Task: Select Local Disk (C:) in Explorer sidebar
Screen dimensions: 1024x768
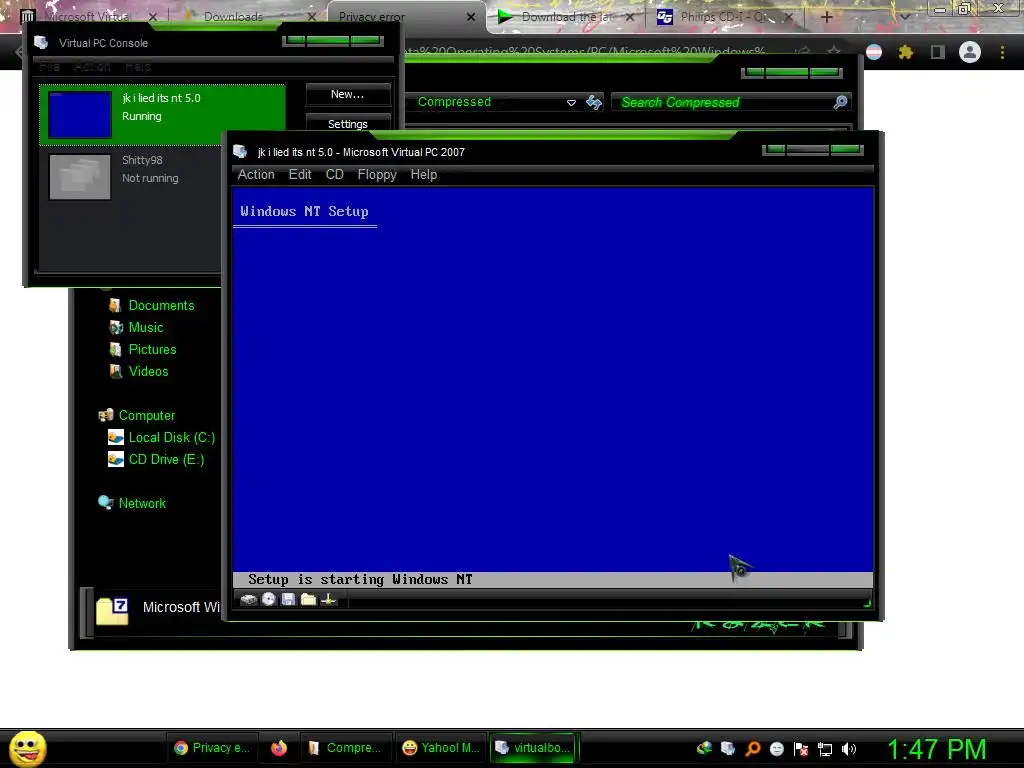Action: [x=171, y=437]
